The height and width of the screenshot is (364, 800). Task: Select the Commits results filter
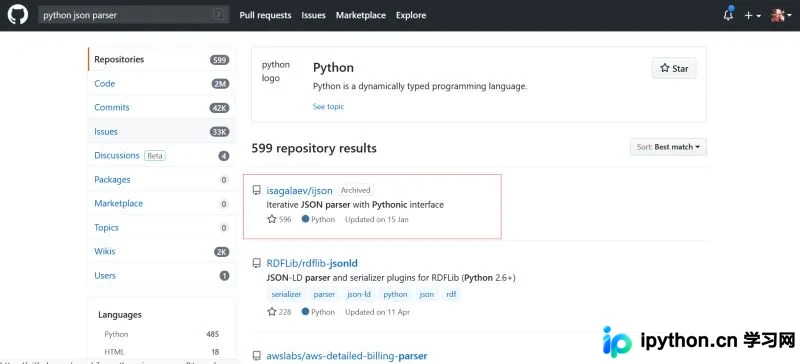[161, 108]
